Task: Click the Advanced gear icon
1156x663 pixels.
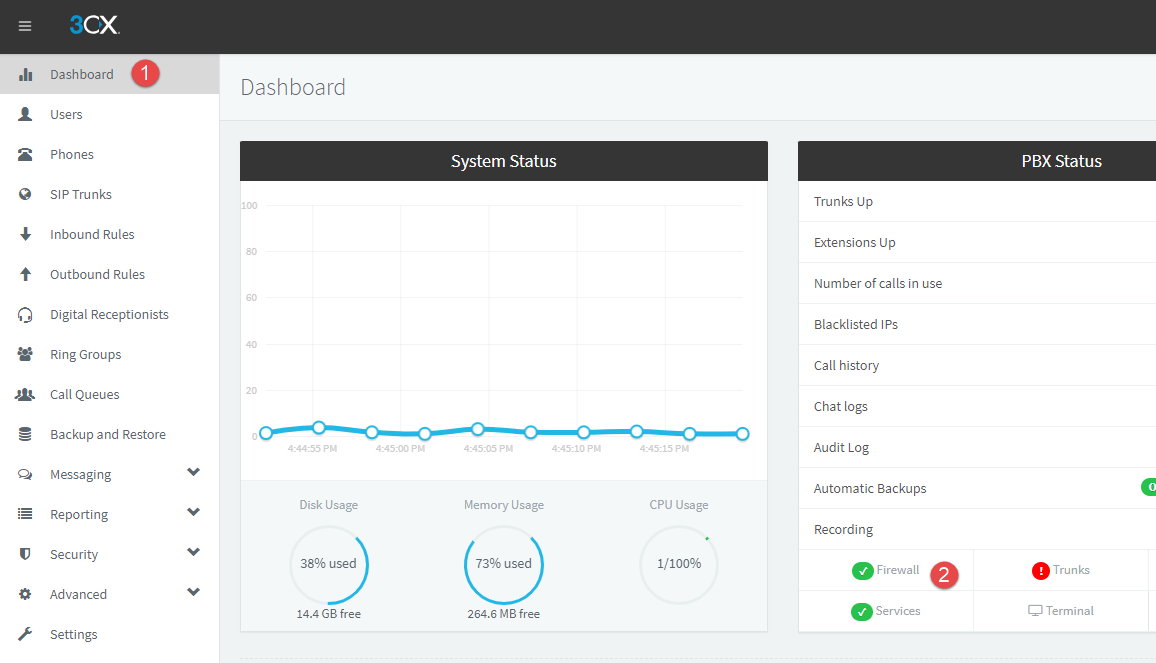Action: click(x=25, y=594)
